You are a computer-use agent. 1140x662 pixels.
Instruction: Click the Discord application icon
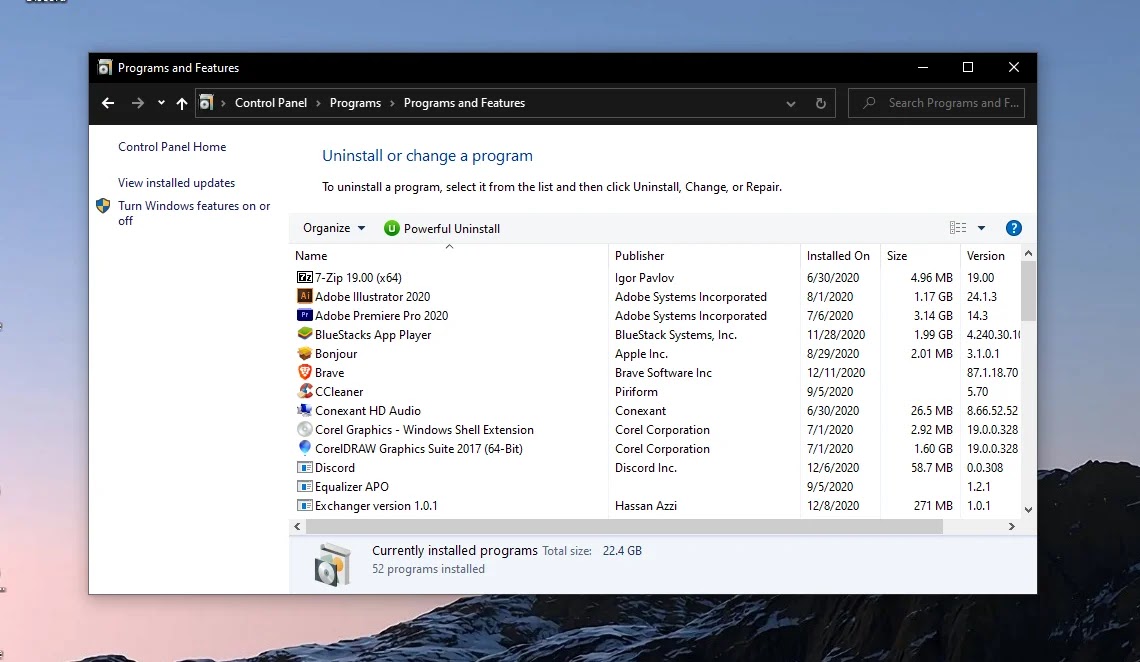click(306, 467)
